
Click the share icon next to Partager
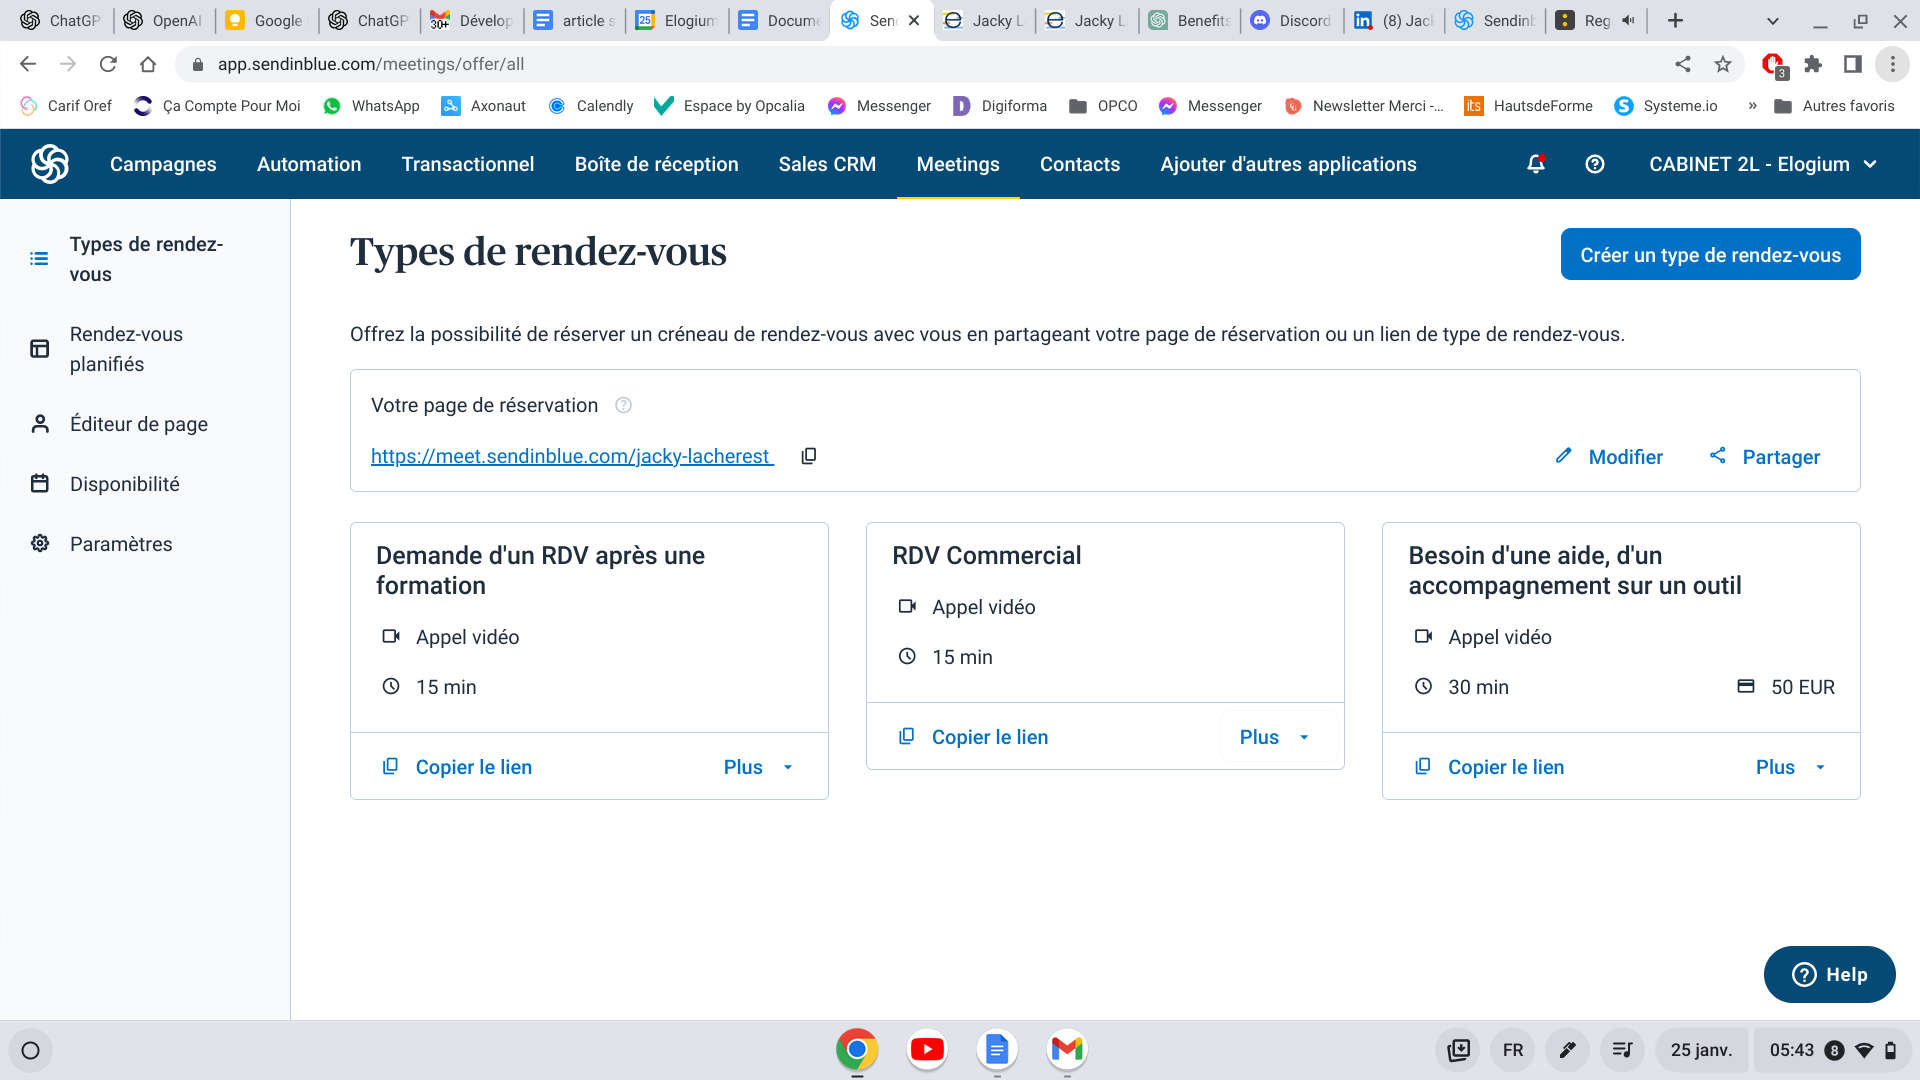point(1718,456)
